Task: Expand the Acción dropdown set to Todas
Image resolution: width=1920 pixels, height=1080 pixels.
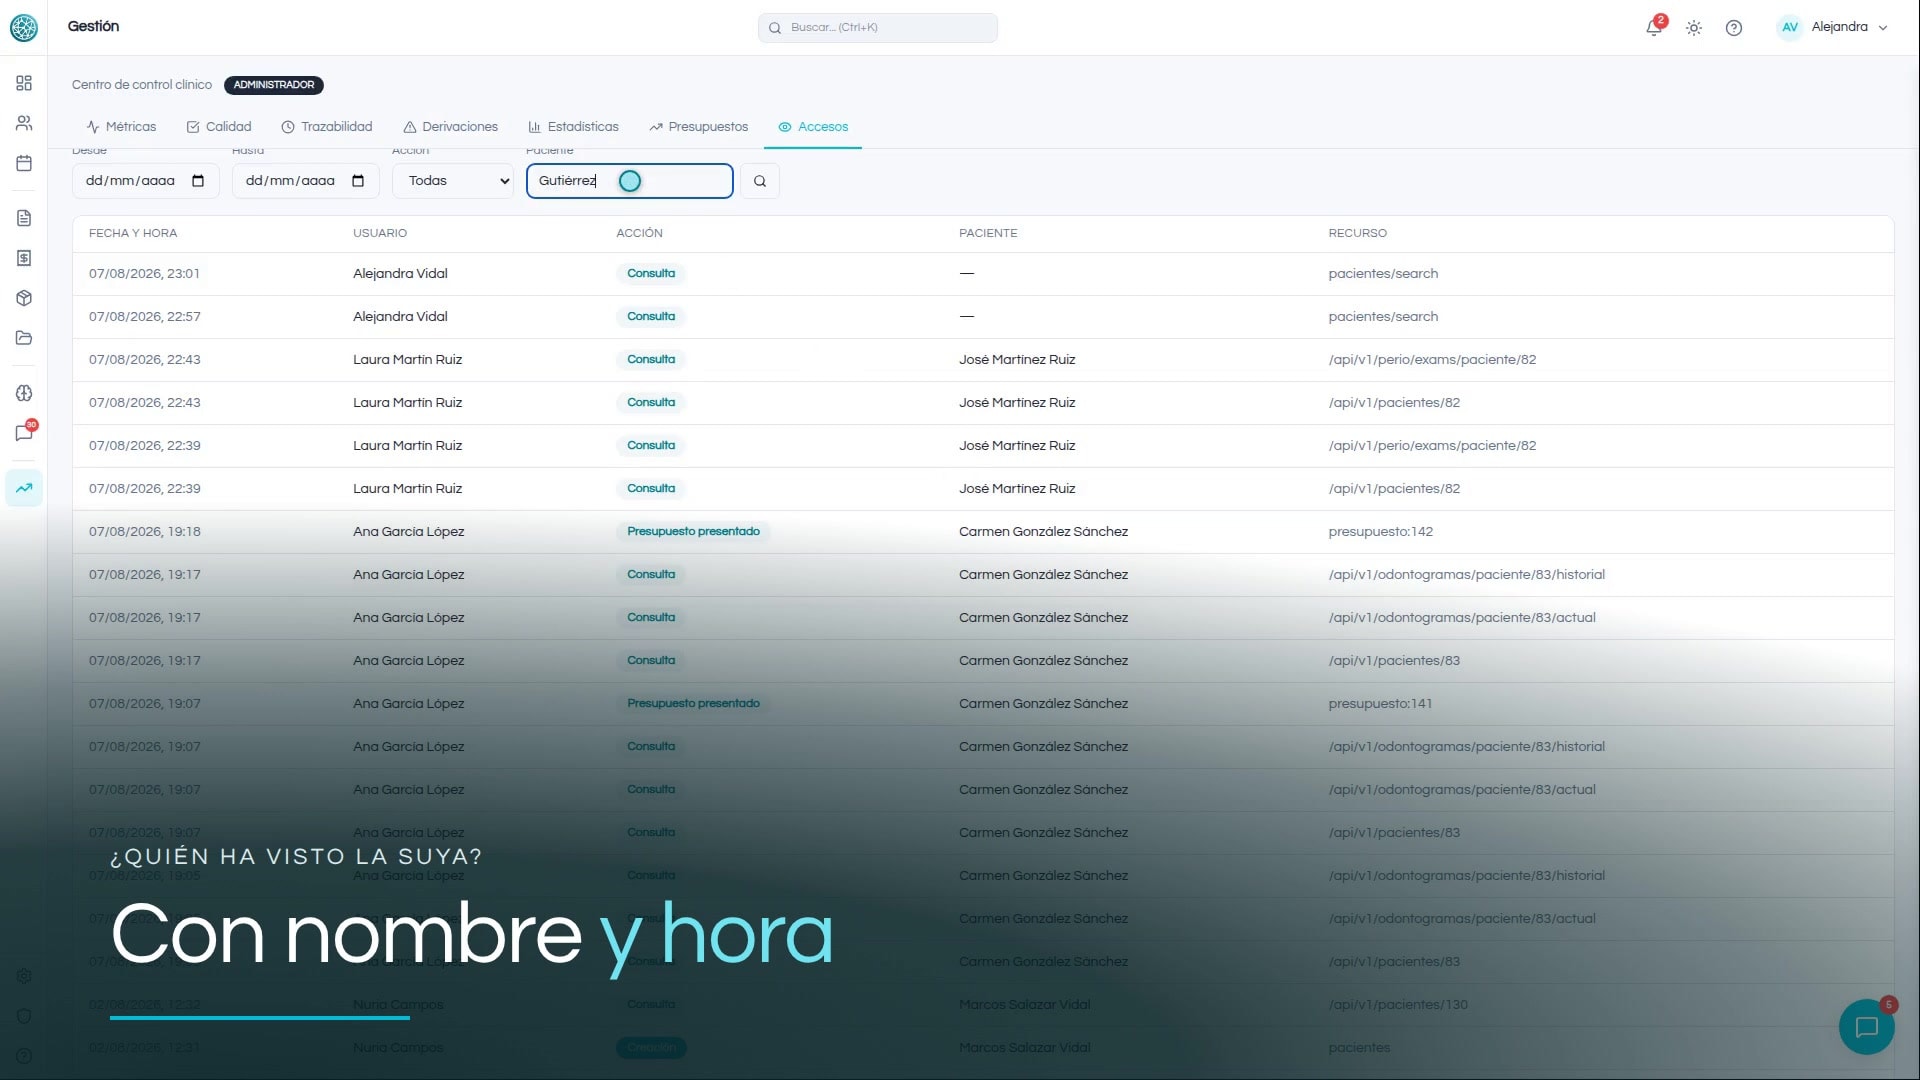Action: (x=453, y=181)
